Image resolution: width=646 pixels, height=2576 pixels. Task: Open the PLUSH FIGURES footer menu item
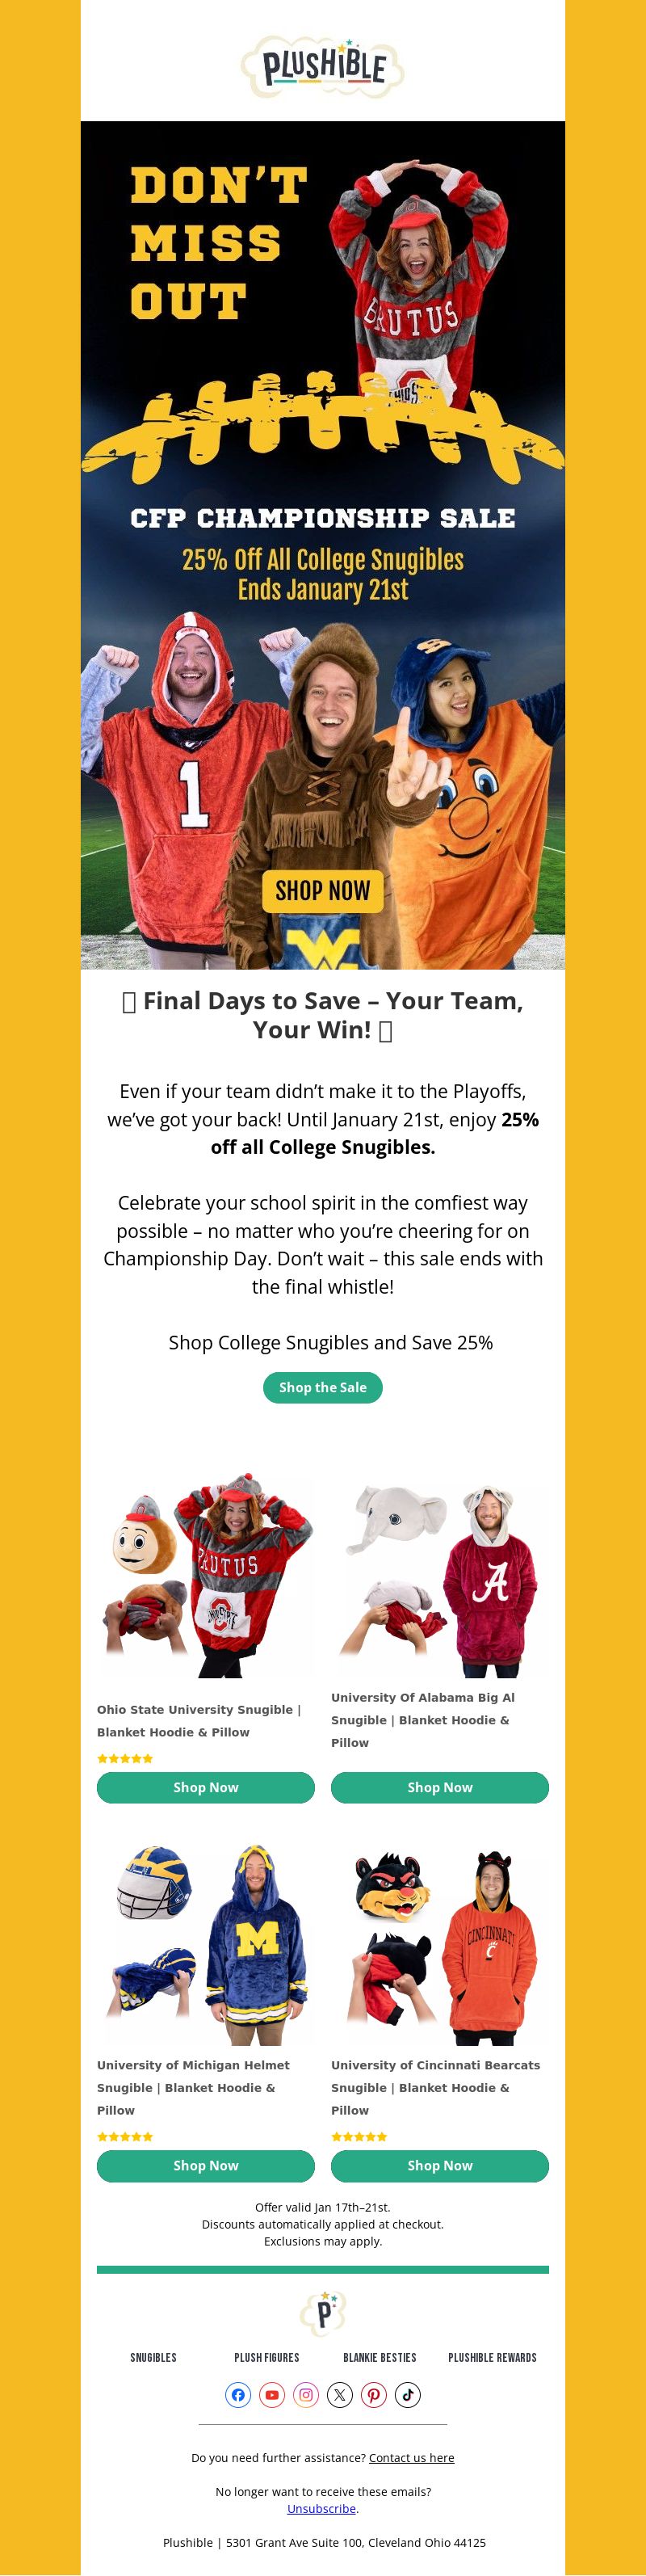pos(267,2357)
